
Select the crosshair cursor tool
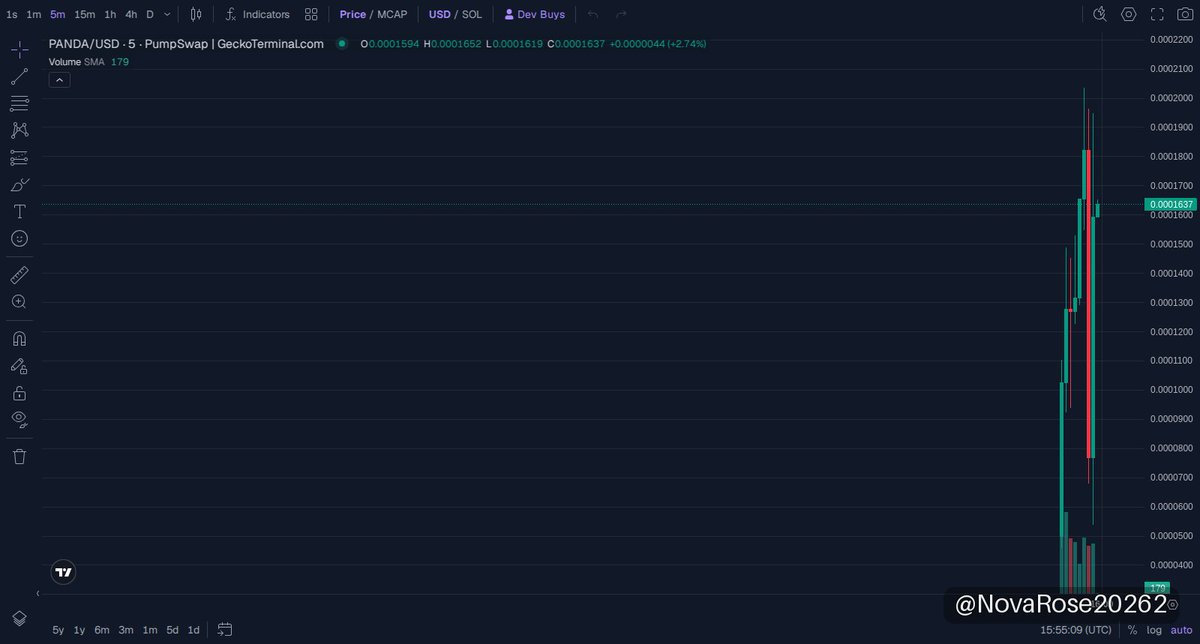click(20, 49)
